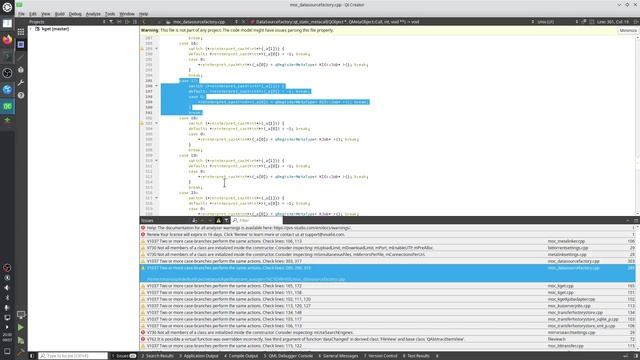This screenshot has height=360, width=640.
Task: Click the green Run button
Action: tap(21, 327)
